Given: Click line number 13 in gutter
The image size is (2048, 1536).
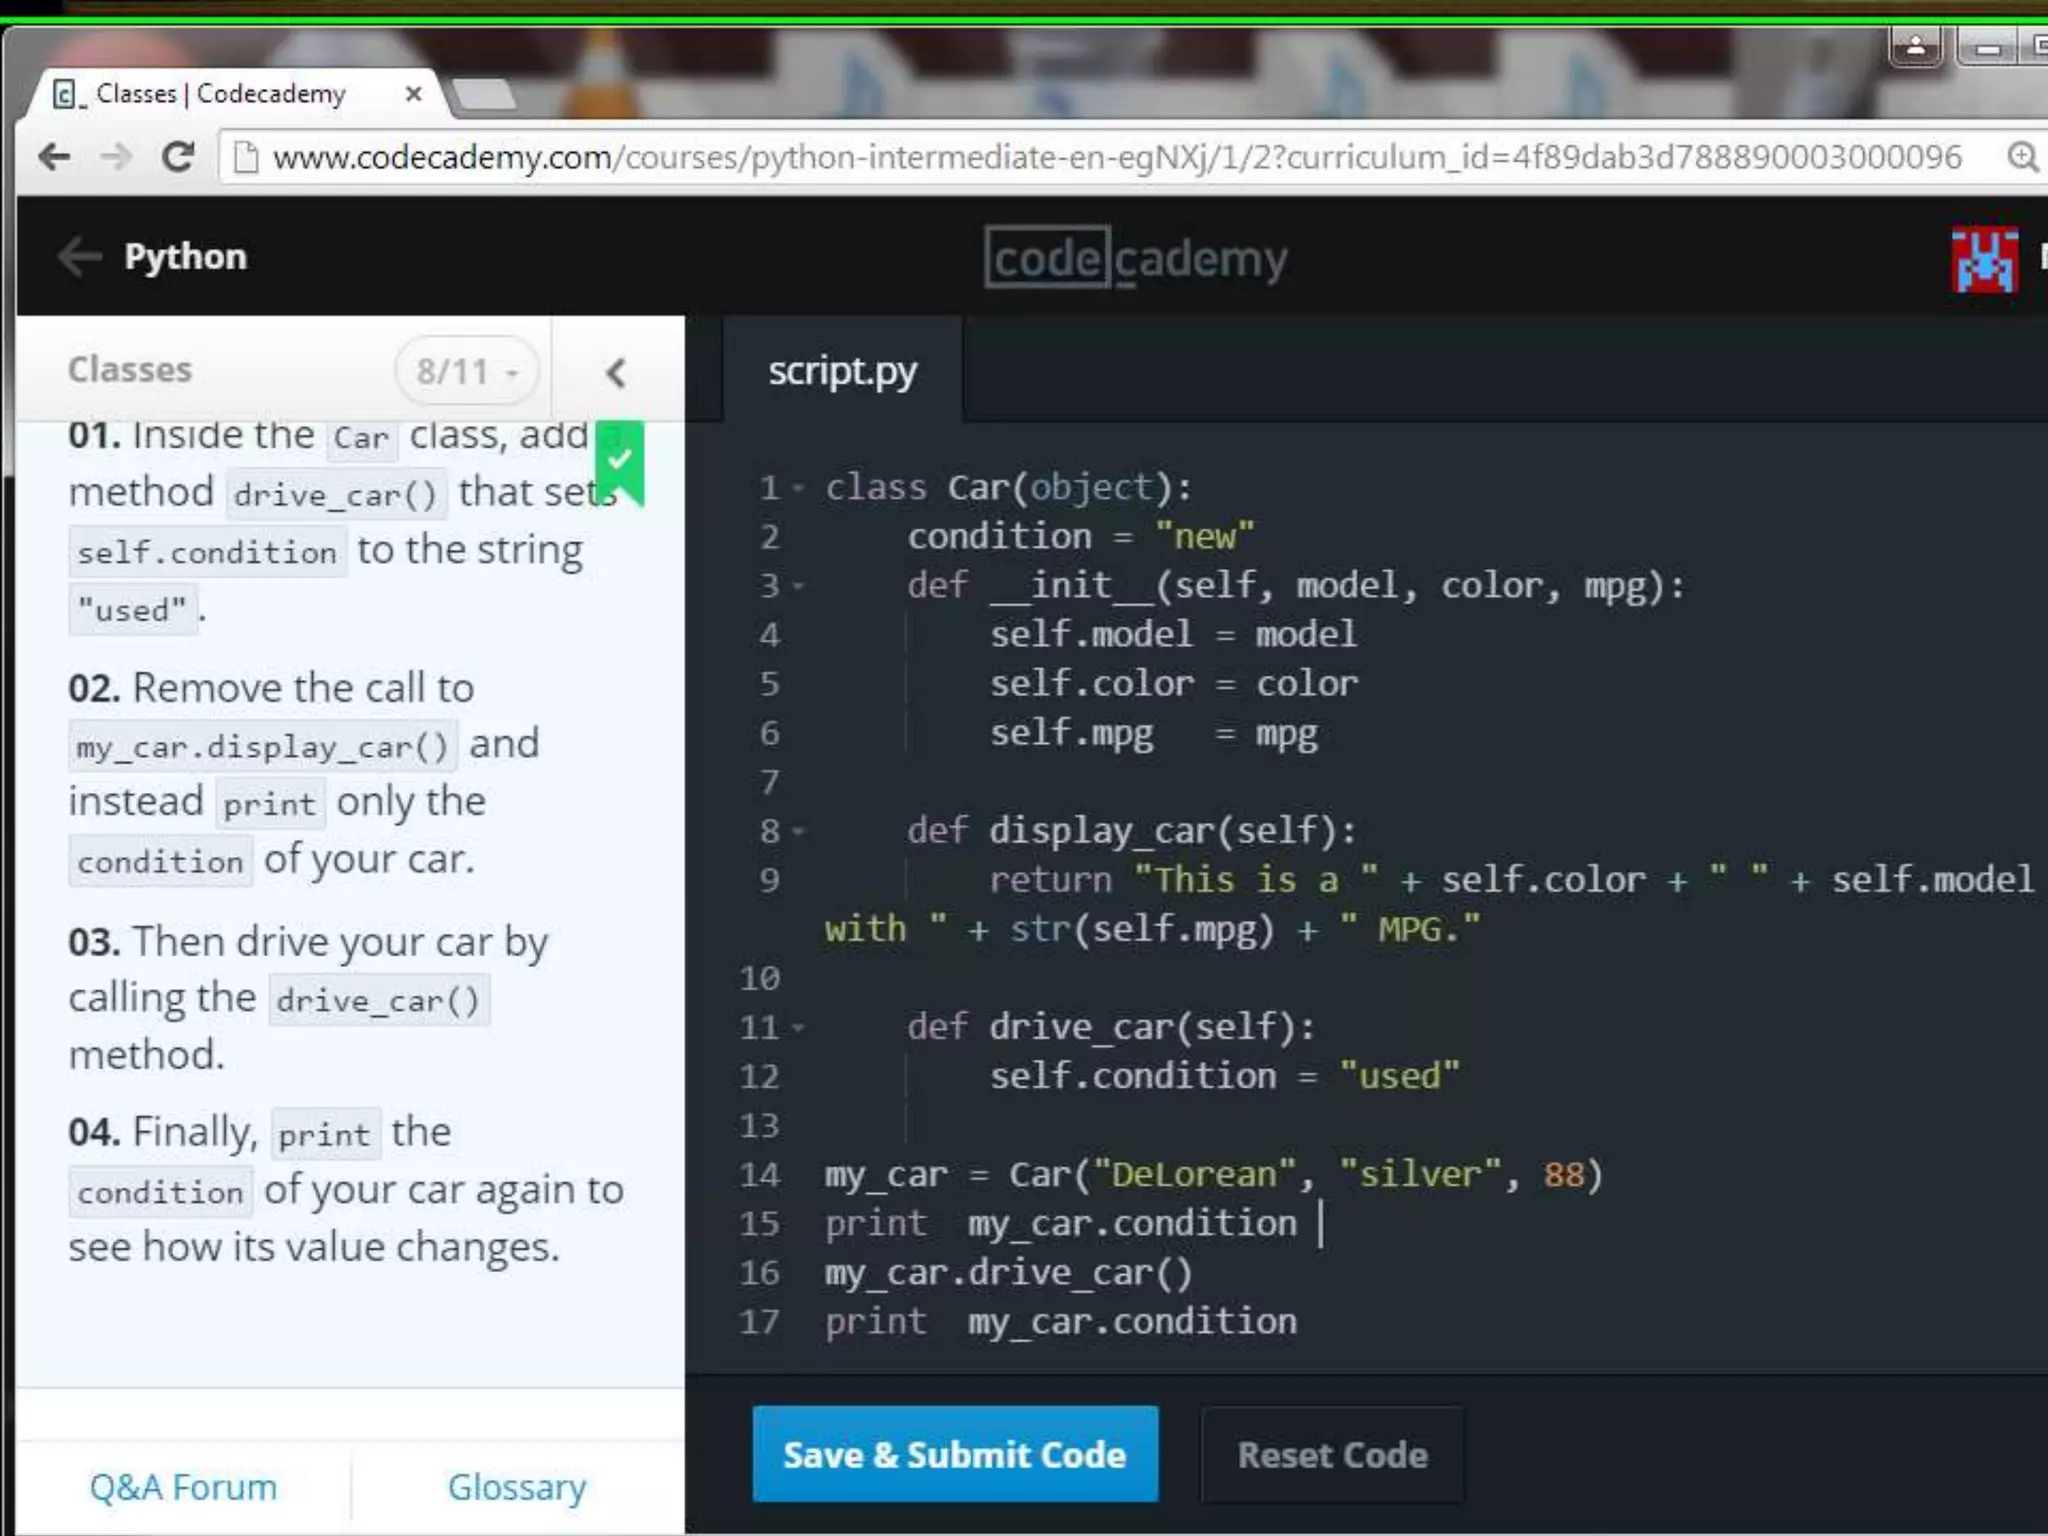Looking at the screenshot, I should coord(760,1126).
